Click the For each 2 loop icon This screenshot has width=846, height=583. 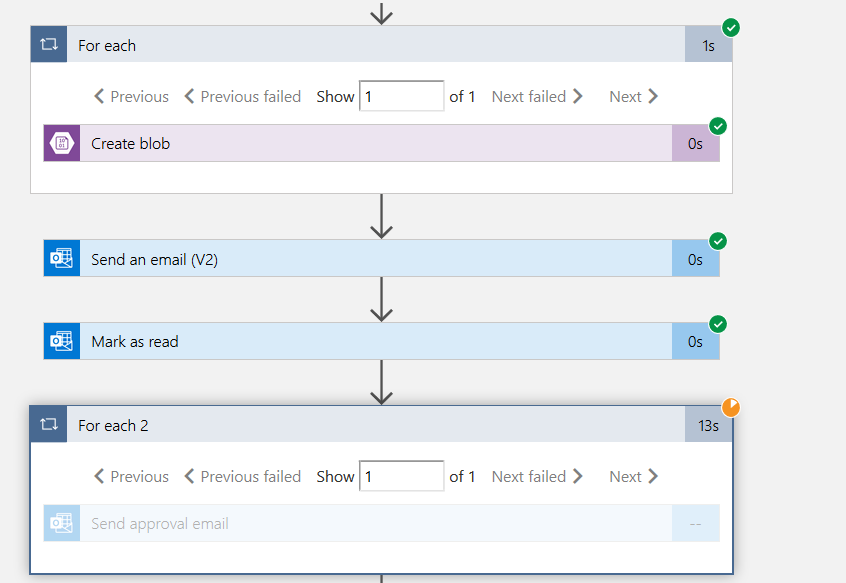click(x=49, y=425)
